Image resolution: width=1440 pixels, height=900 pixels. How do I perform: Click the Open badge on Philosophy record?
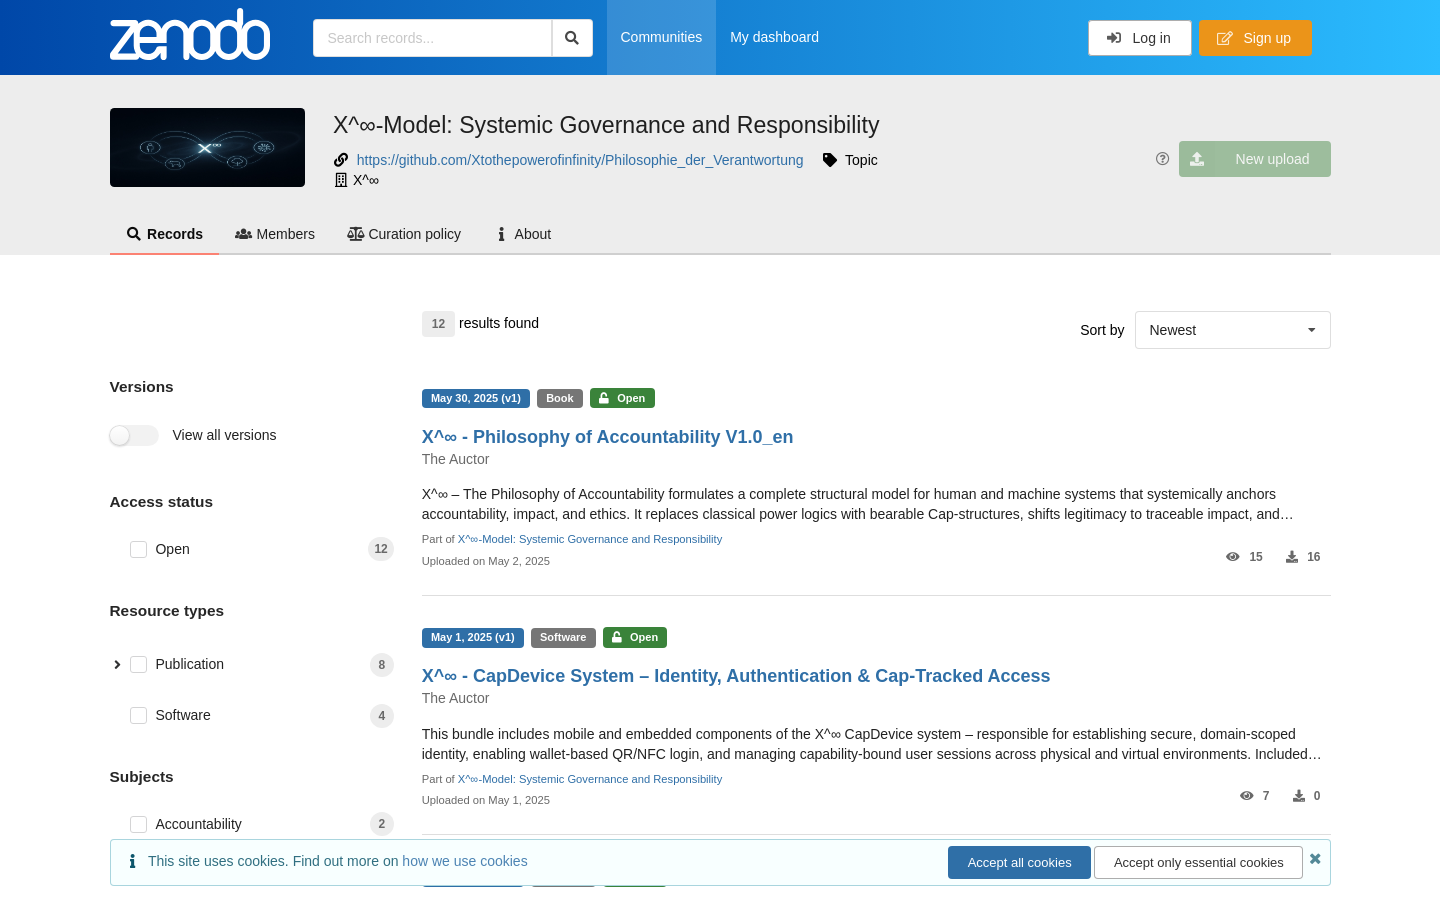(622, 398)
